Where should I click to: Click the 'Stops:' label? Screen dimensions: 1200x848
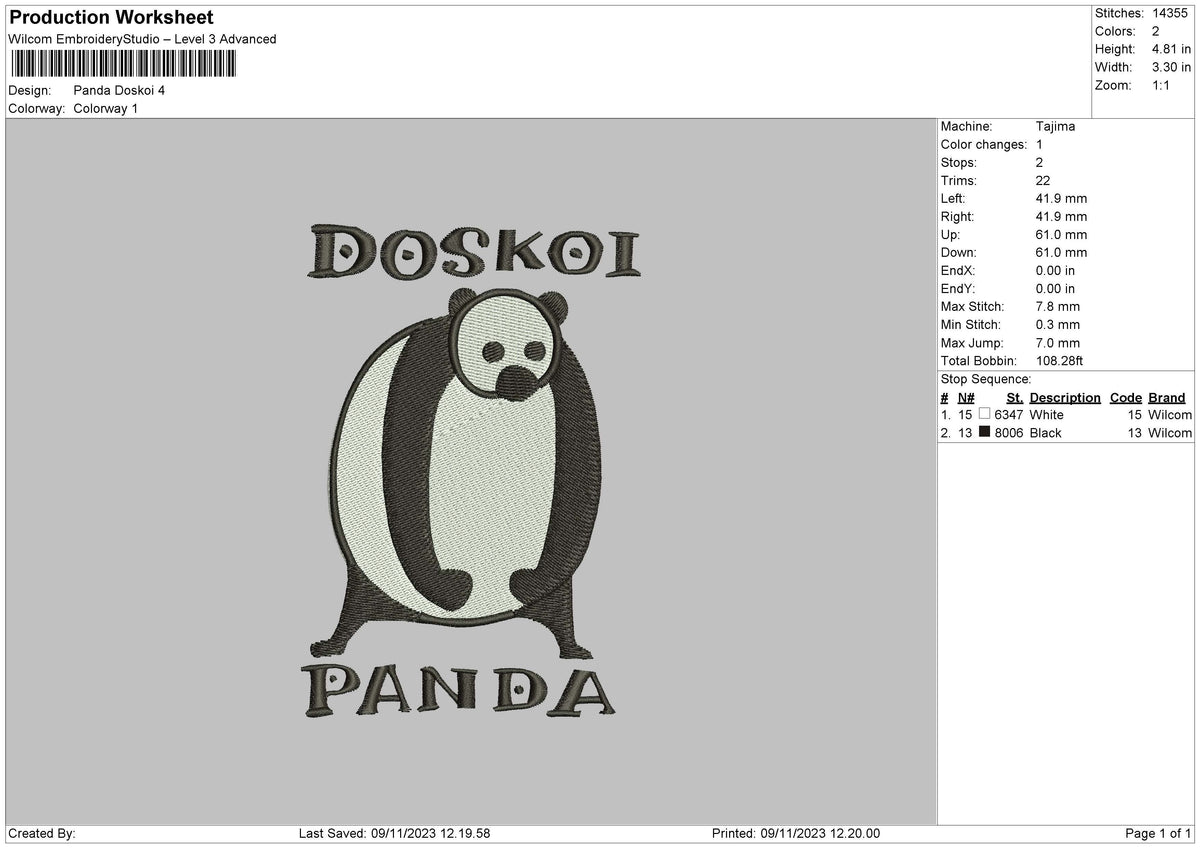coord(959,163)
